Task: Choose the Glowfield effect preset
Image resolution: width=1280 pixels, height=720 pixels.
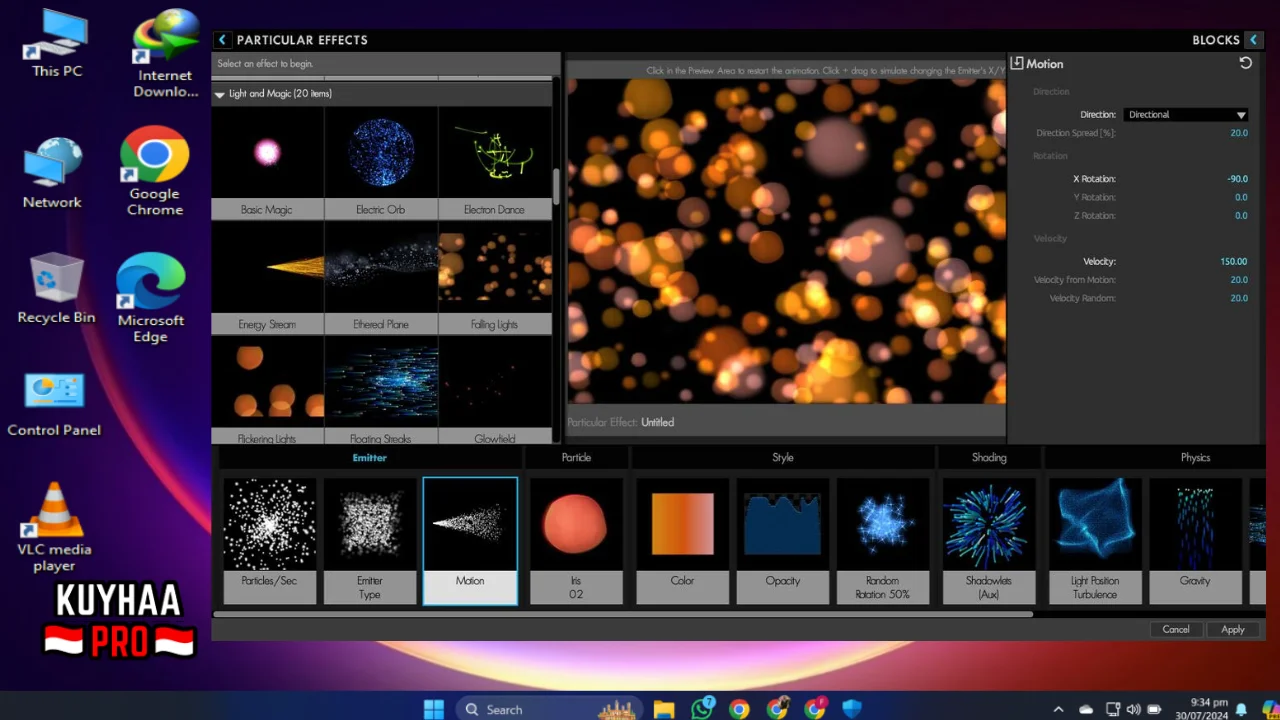Action: coord(495,390)
